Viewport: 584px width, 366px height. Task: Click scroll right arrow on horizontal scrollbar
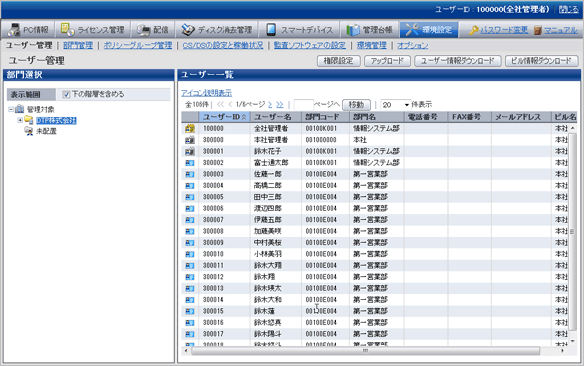point(562,351)
